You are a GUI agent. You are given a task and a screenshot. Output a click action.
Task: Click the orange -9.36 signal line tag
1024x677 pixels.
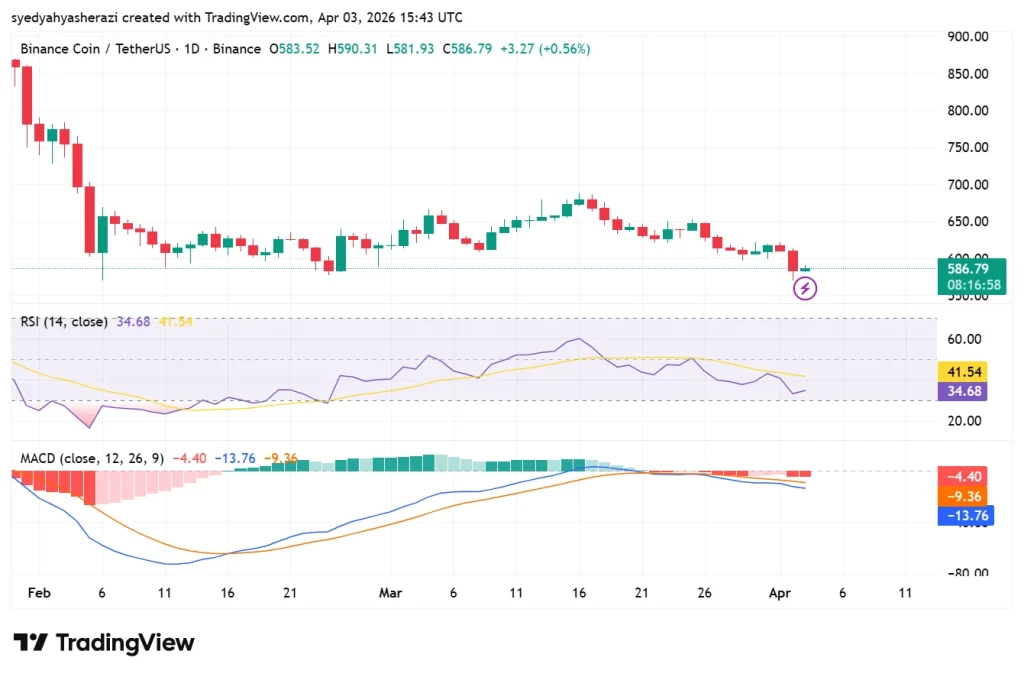point(962,496)
